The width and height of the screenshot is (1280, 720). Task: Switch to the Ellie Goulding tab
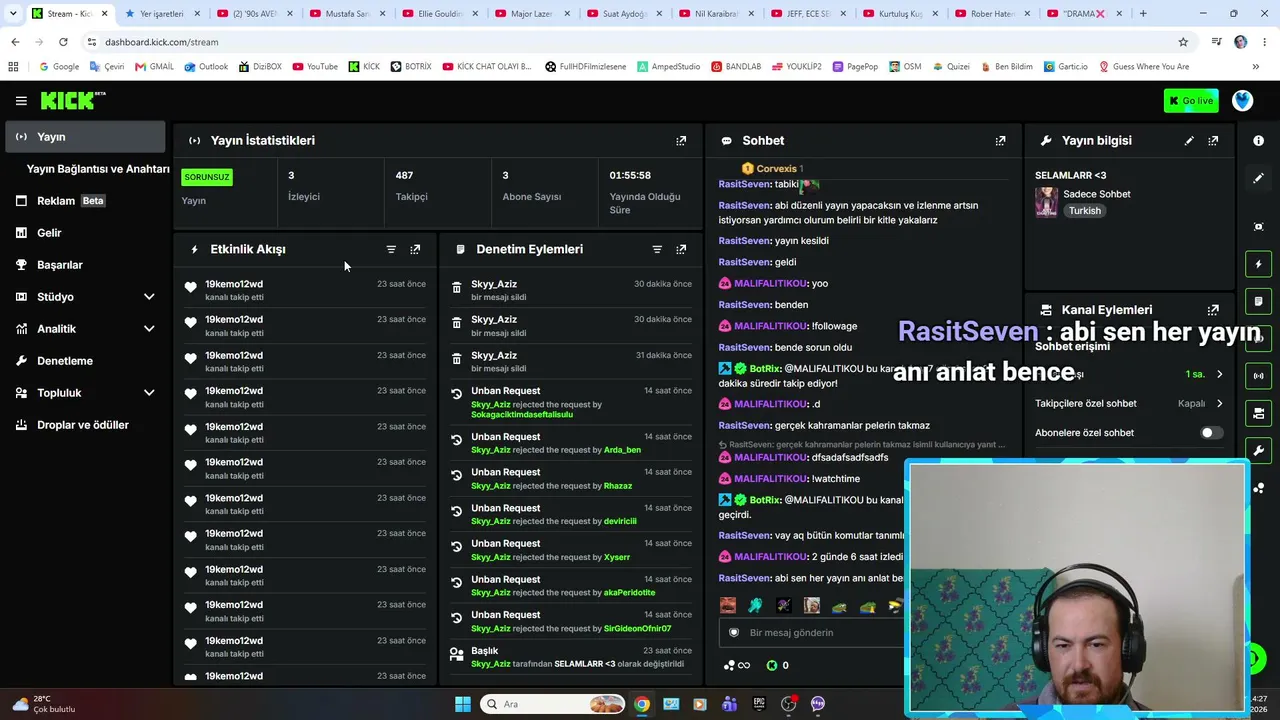(438, 14)
